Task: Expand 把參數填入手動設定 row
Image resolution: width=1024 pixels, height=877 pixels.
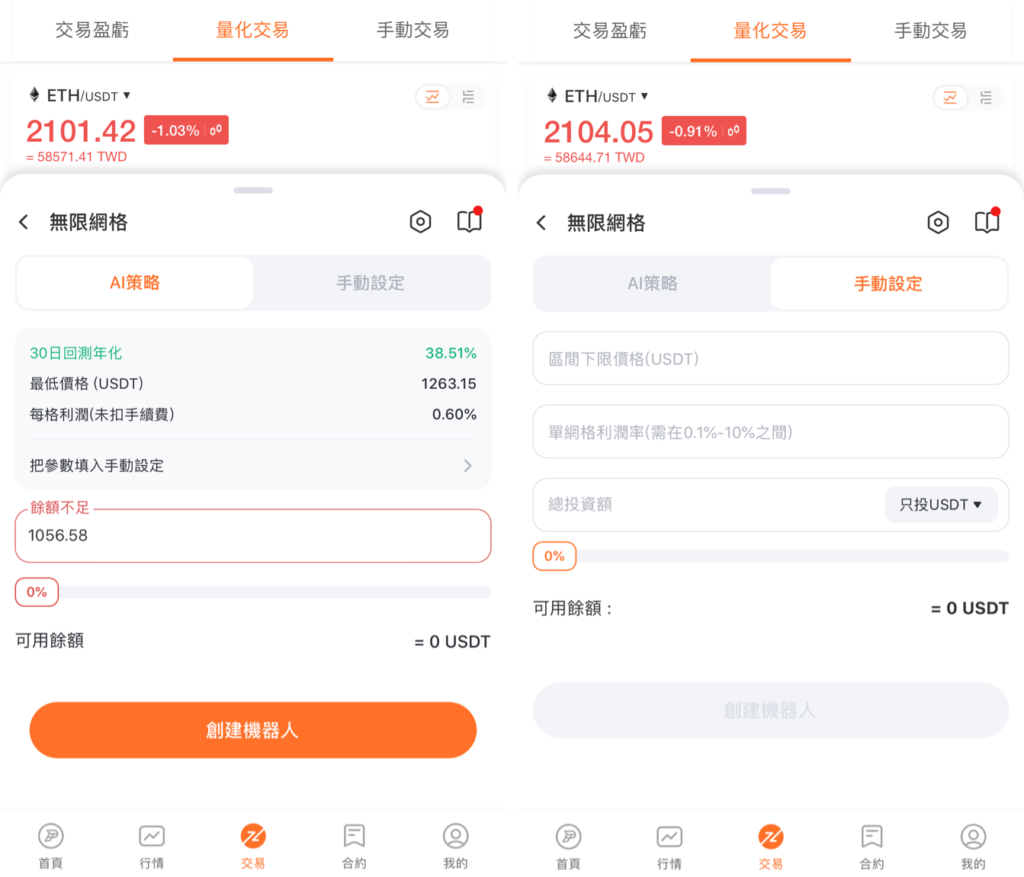Action: [253, 466]
